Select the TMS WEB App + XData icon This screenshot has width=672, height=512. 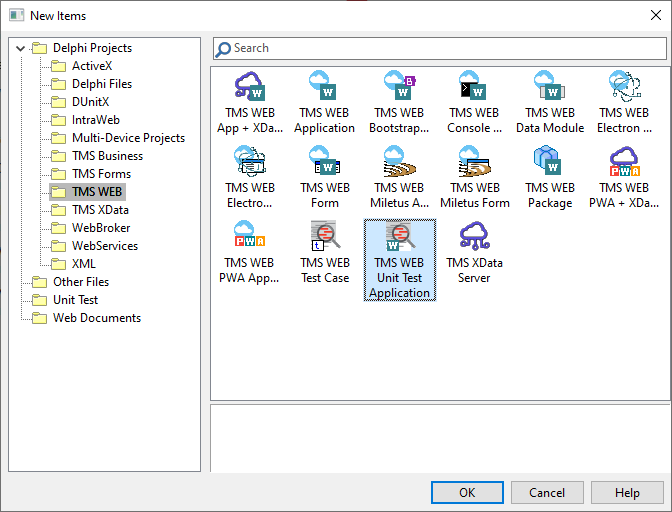250,86
